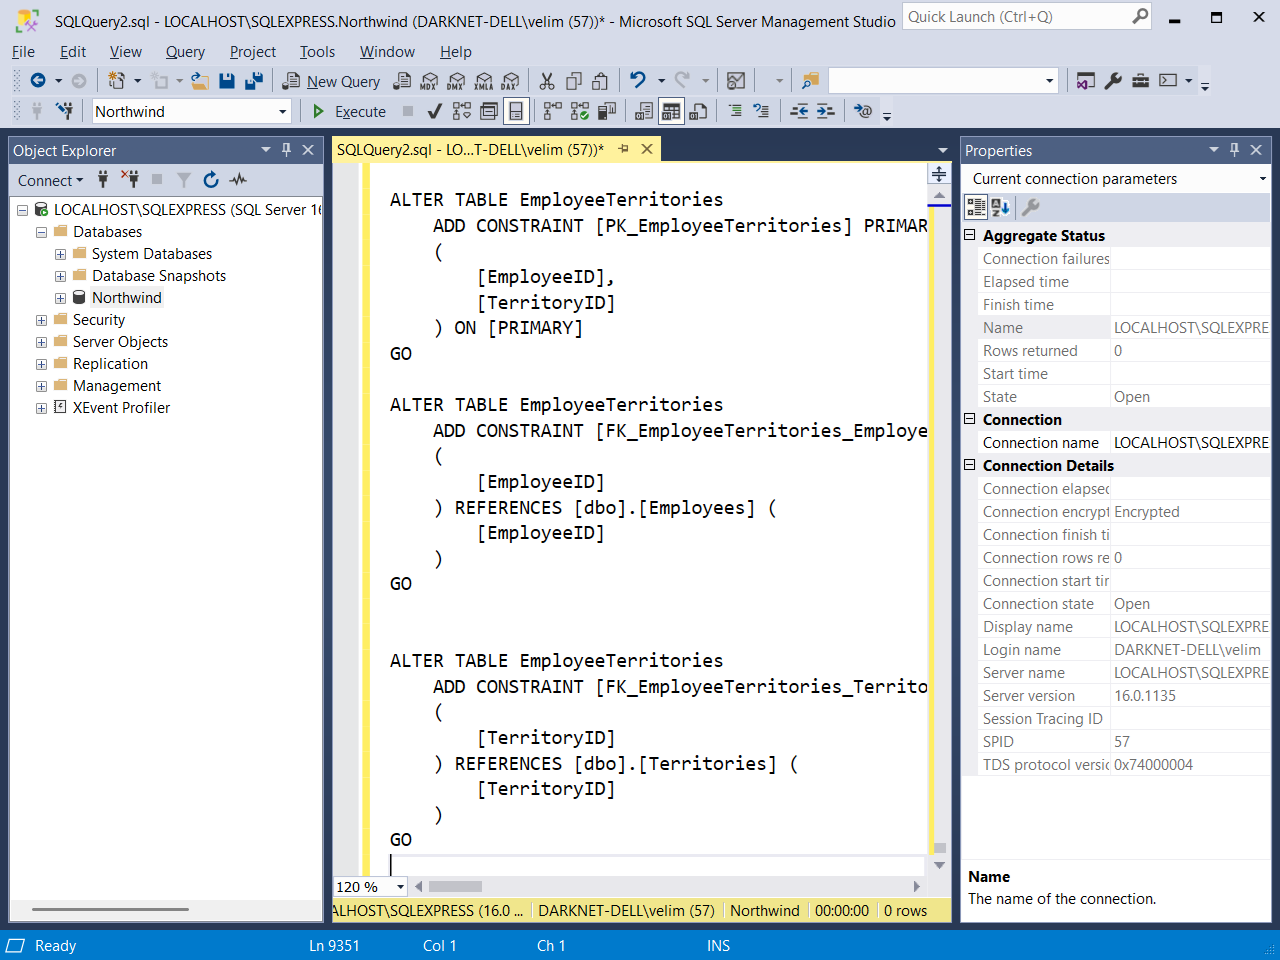Switch Properties to Categorized view

(x=975, y=207)
